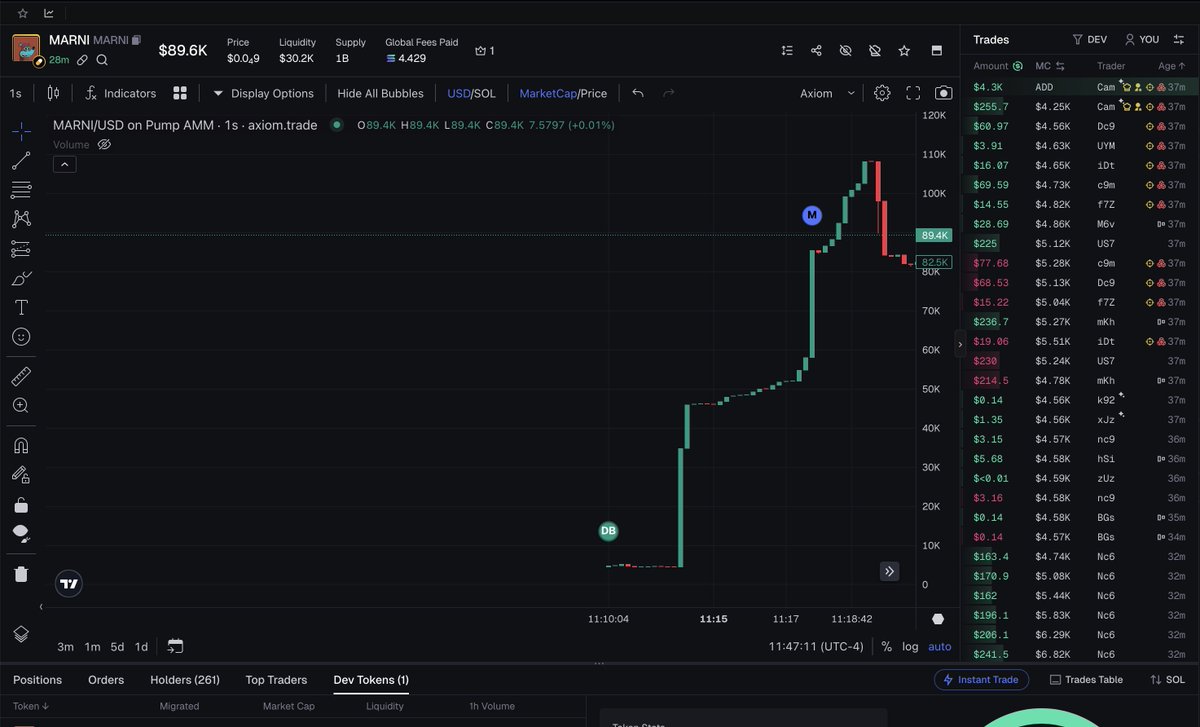Toggle stay in drawing mode
The image size is (1200, 727).
[21, 475]
